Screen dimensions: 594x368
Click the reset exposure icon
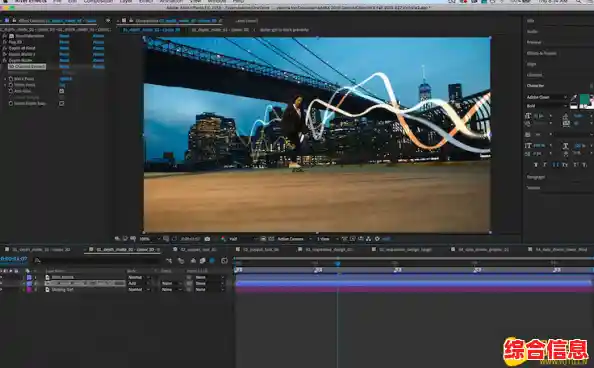377,239
